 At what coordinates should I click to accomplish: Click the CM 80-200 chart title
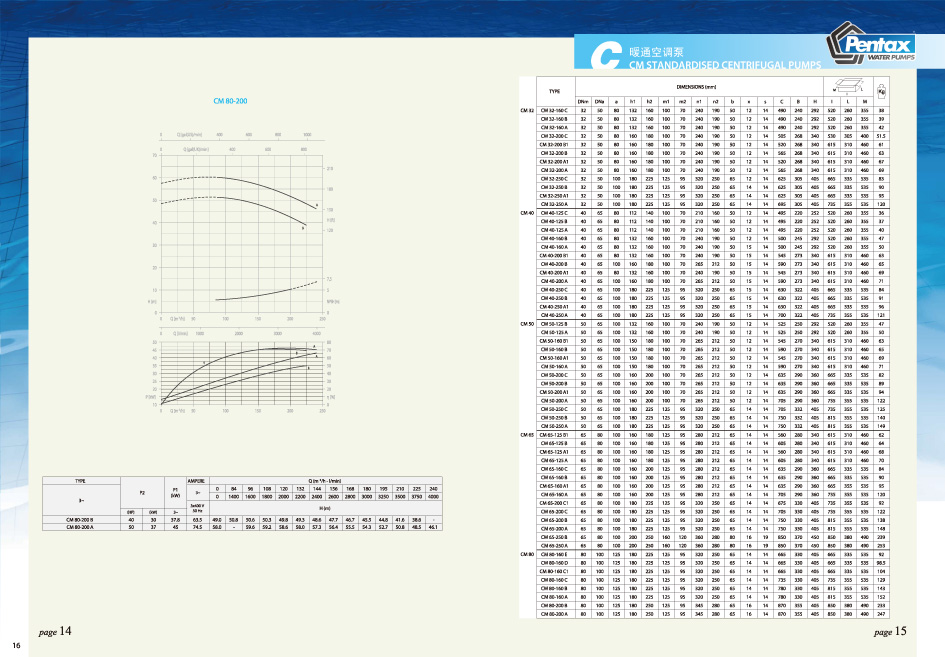click(231, 101)
